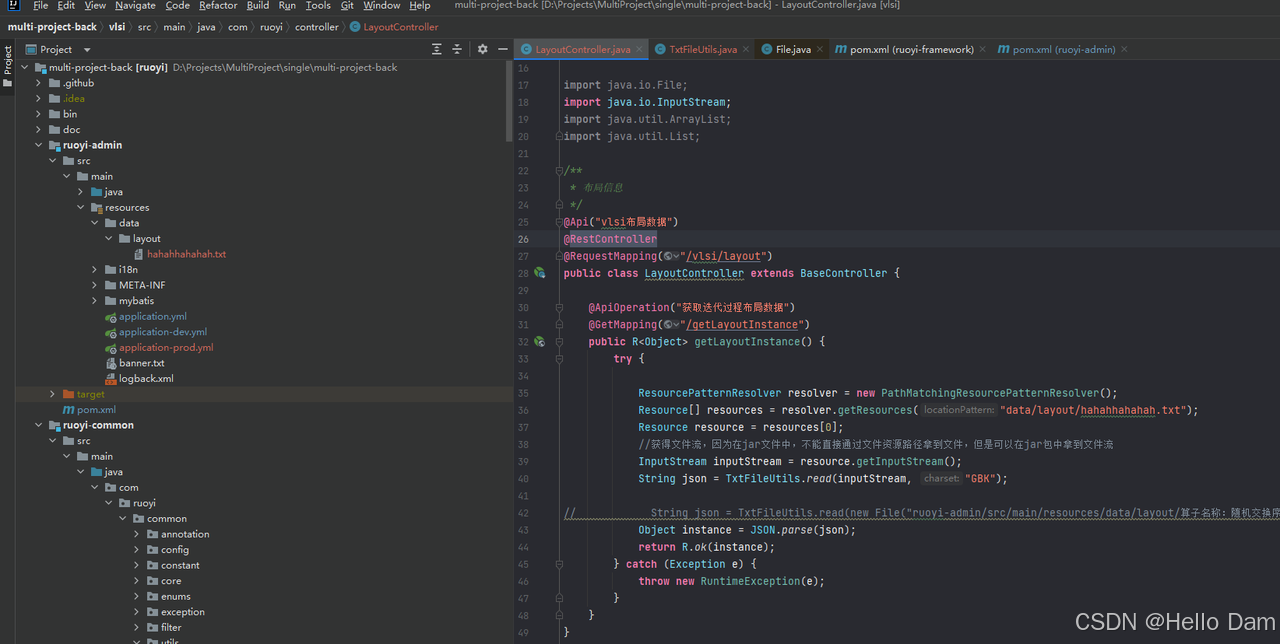Switch to File.java editor tab
1280x644 pixels.
[x=793, y=49]
